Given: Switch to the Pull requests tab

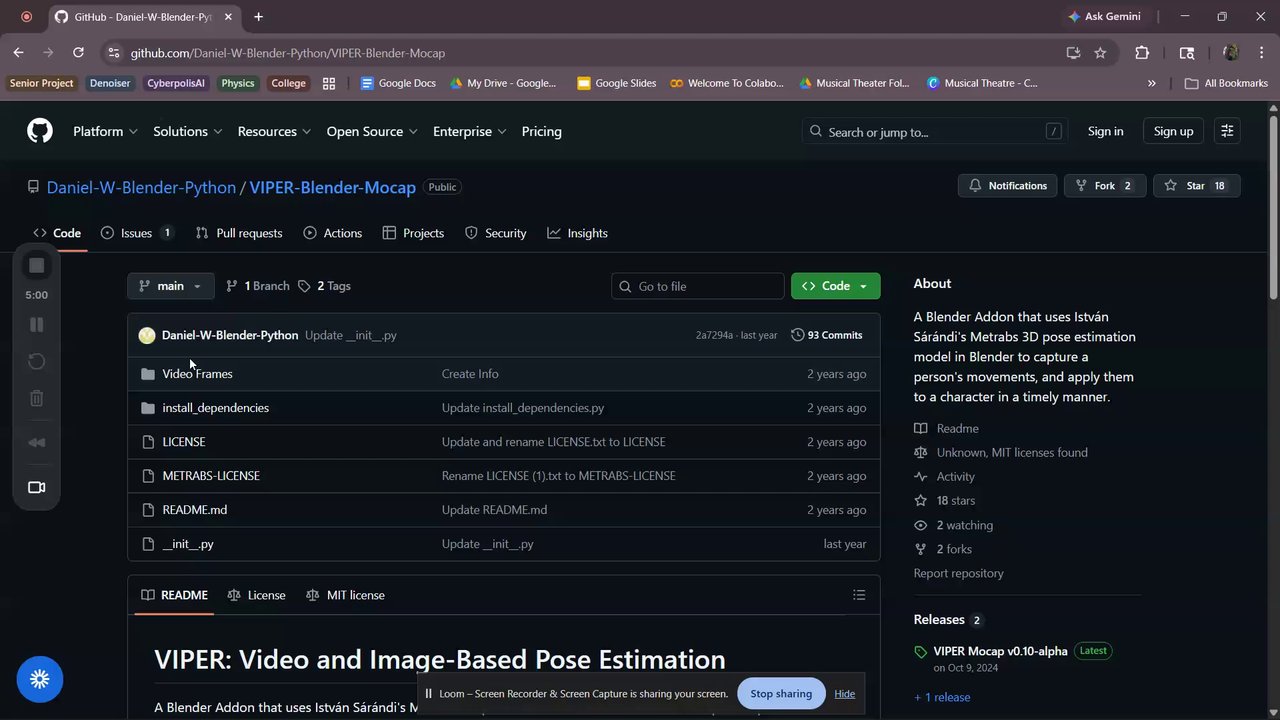Looking at the screenshot, I should point(239,233).
